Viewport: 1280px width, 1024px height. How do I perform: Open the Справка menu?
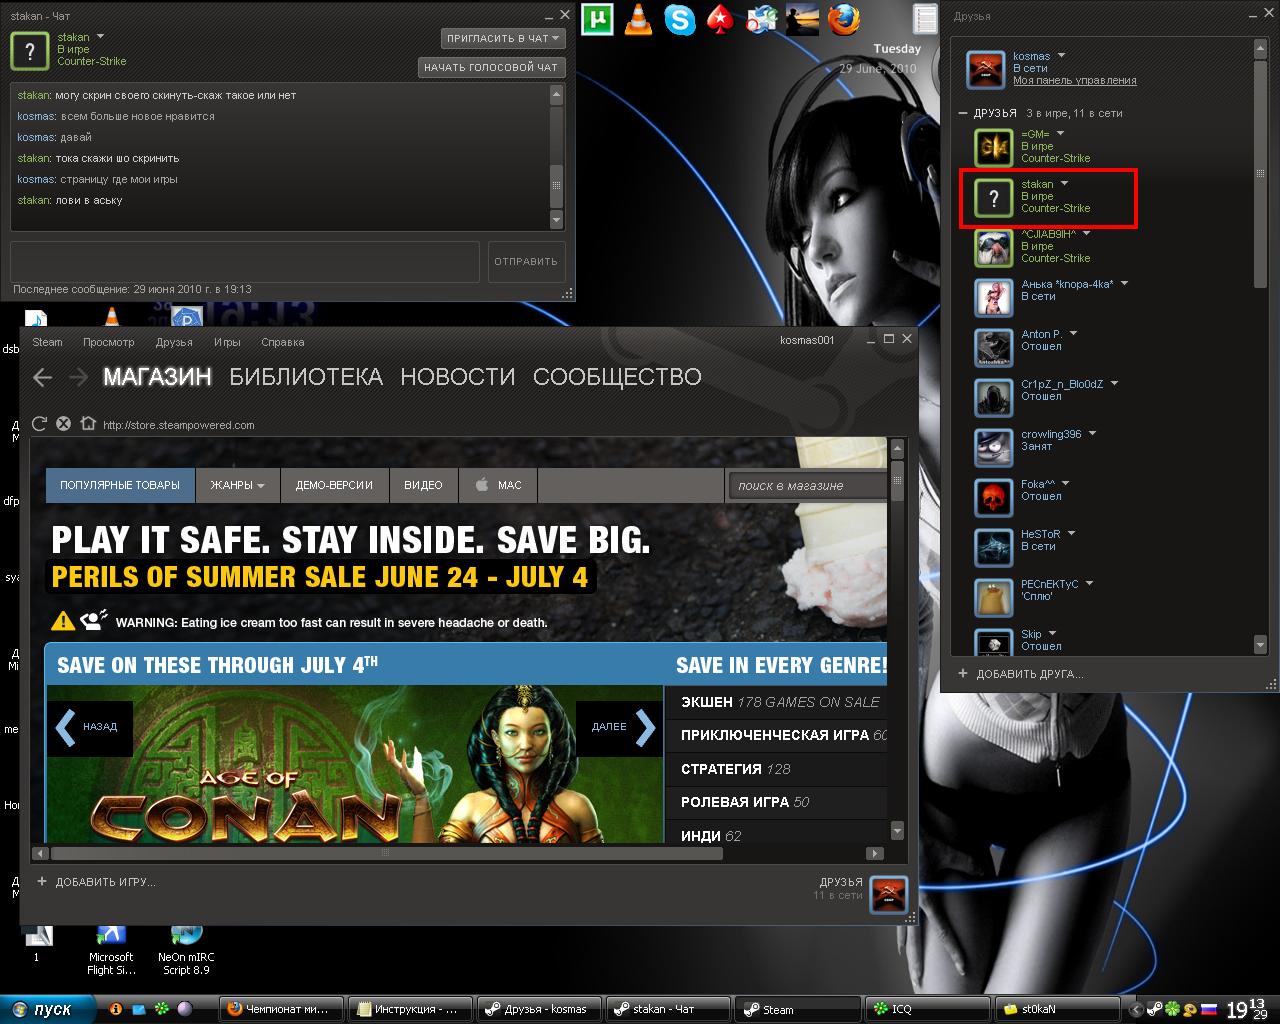click(282, 342)
